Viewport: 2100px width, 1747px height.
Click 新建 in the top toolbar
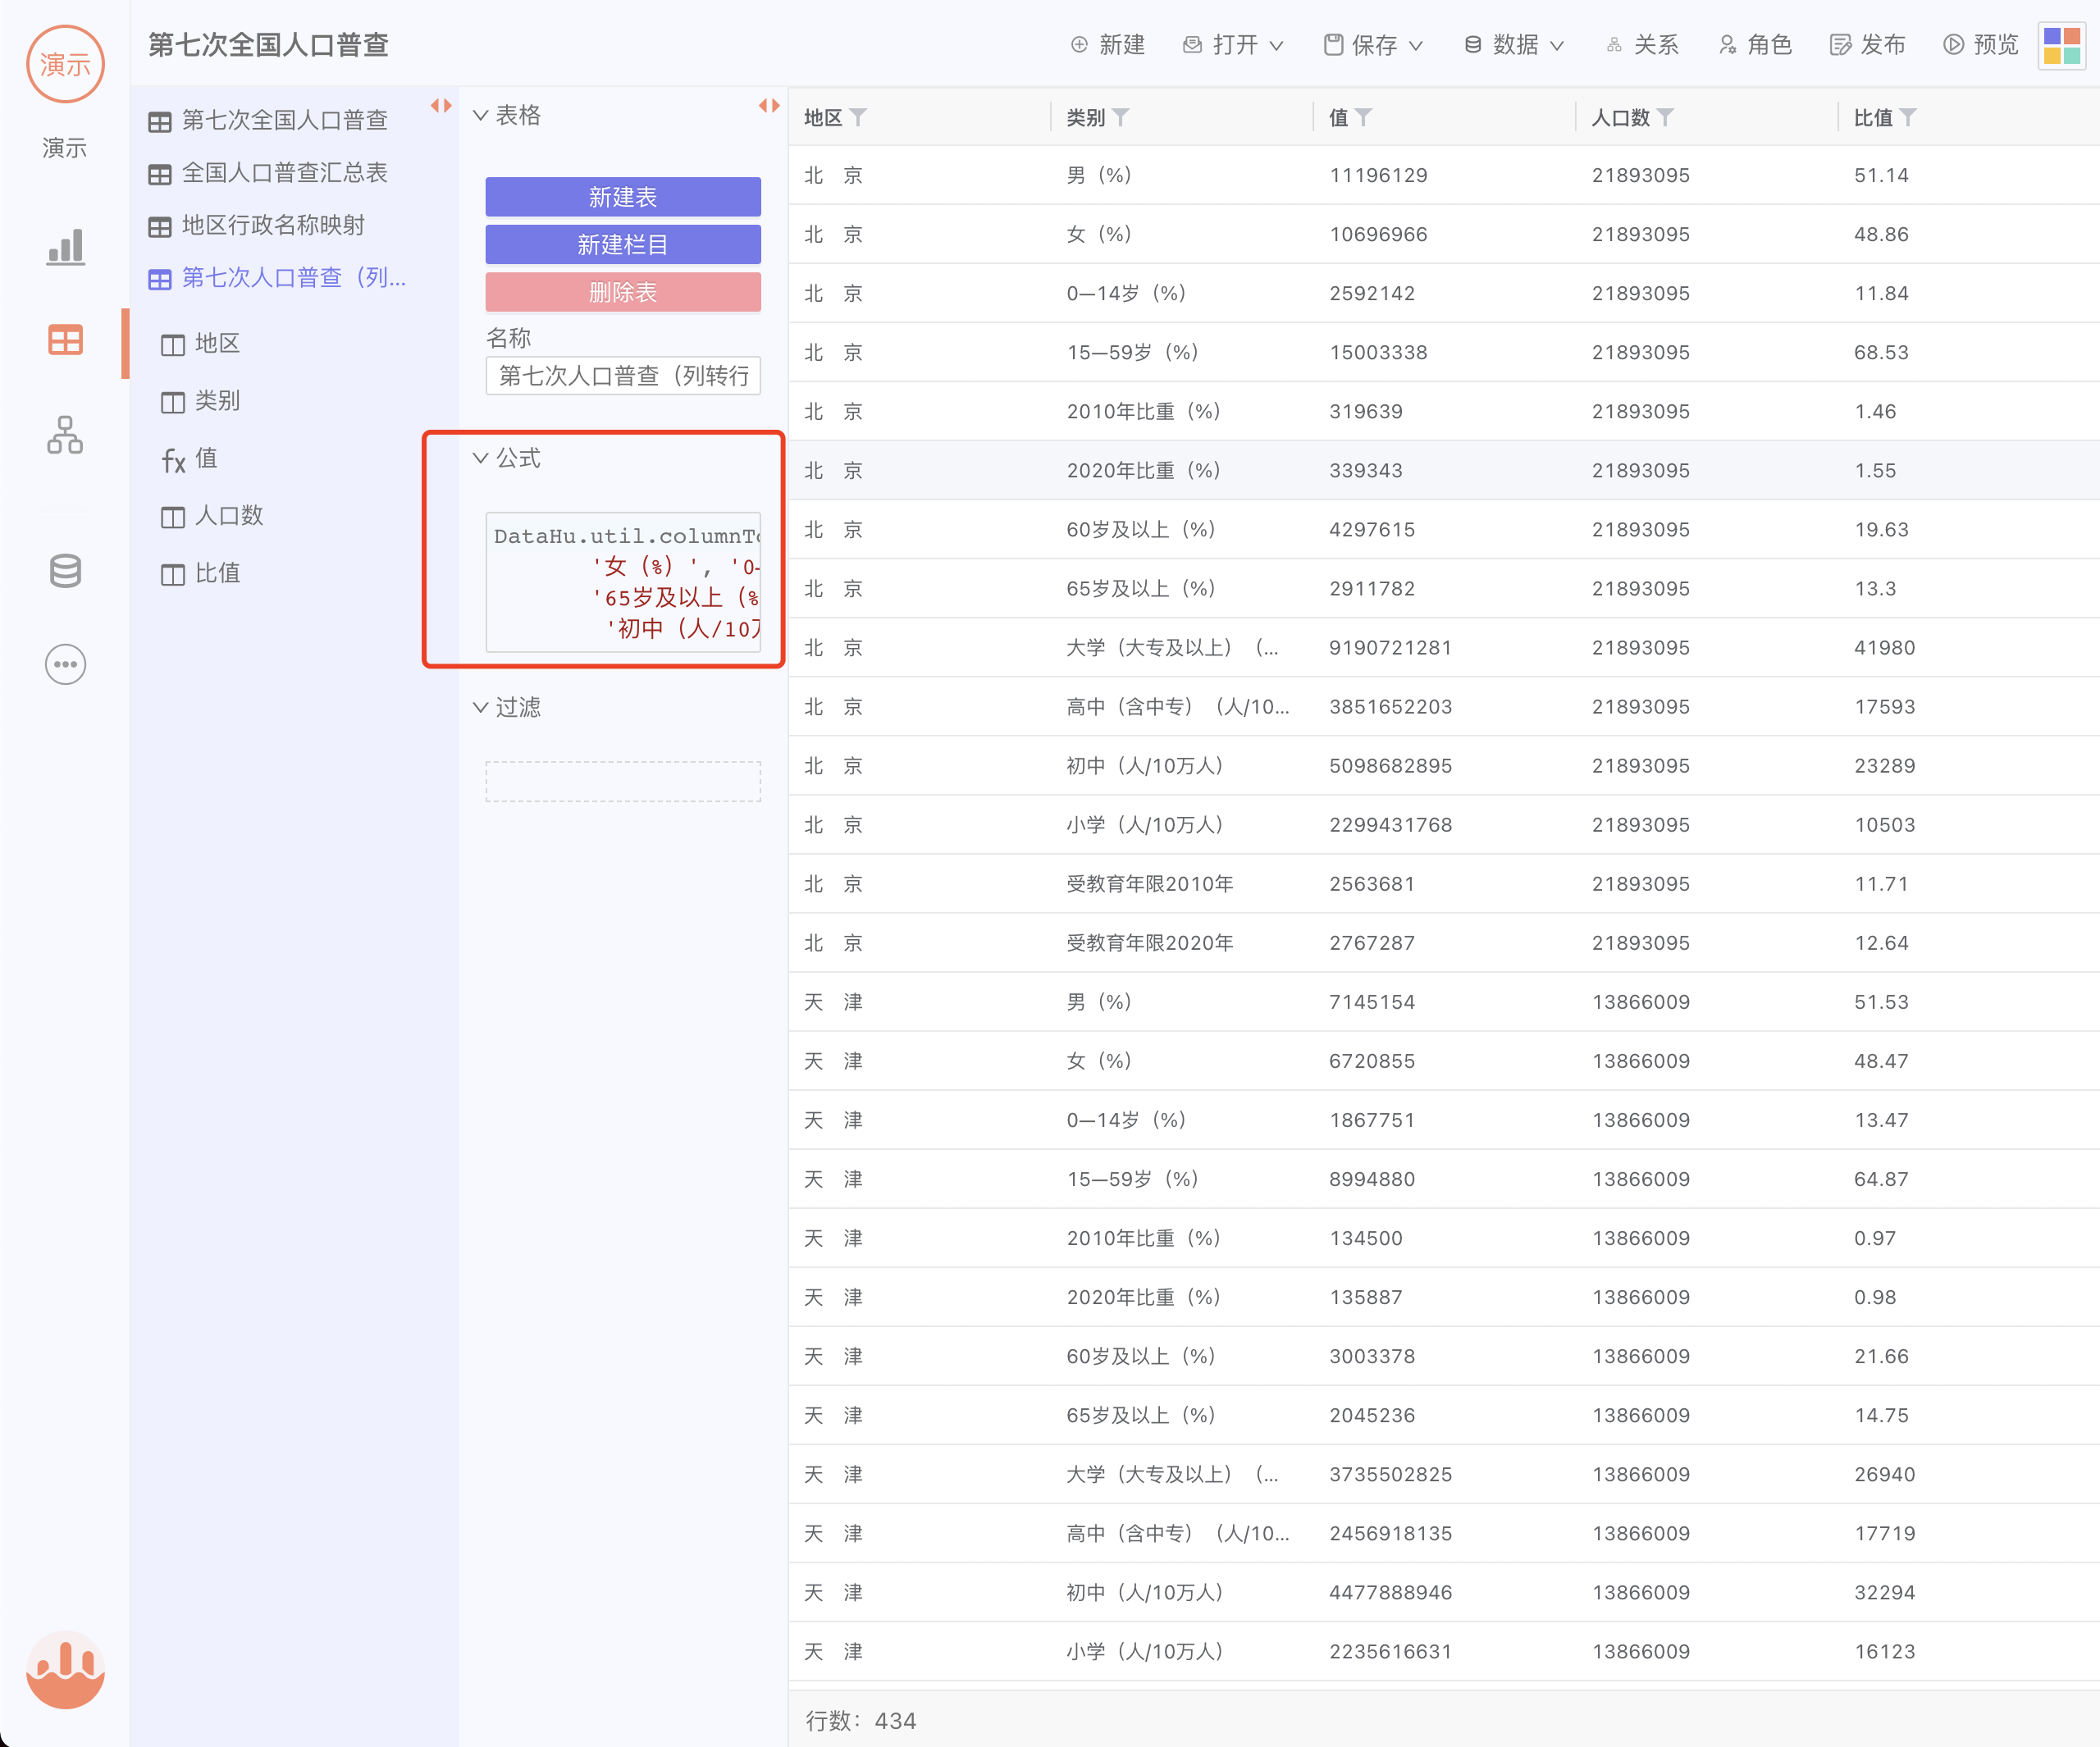click(1108, 45)
